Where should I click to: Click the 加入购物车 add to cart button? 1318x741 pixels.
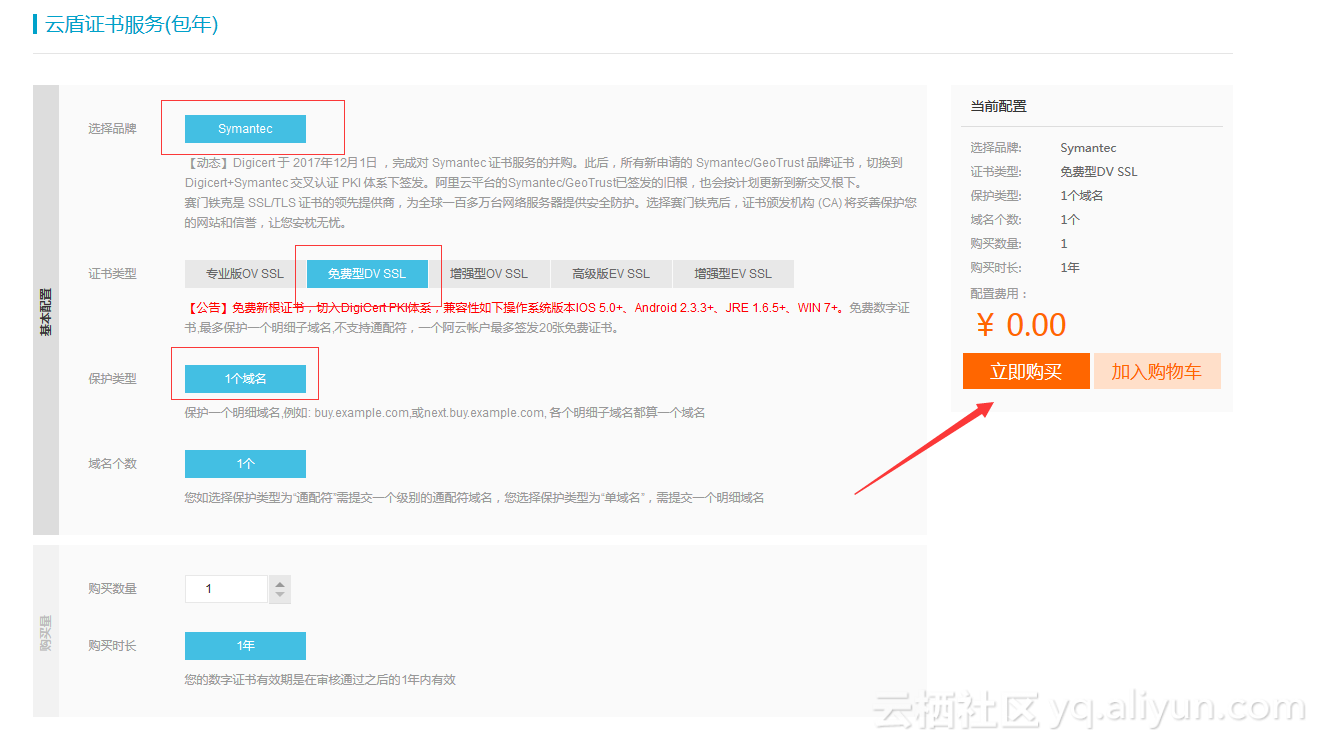1157,372
